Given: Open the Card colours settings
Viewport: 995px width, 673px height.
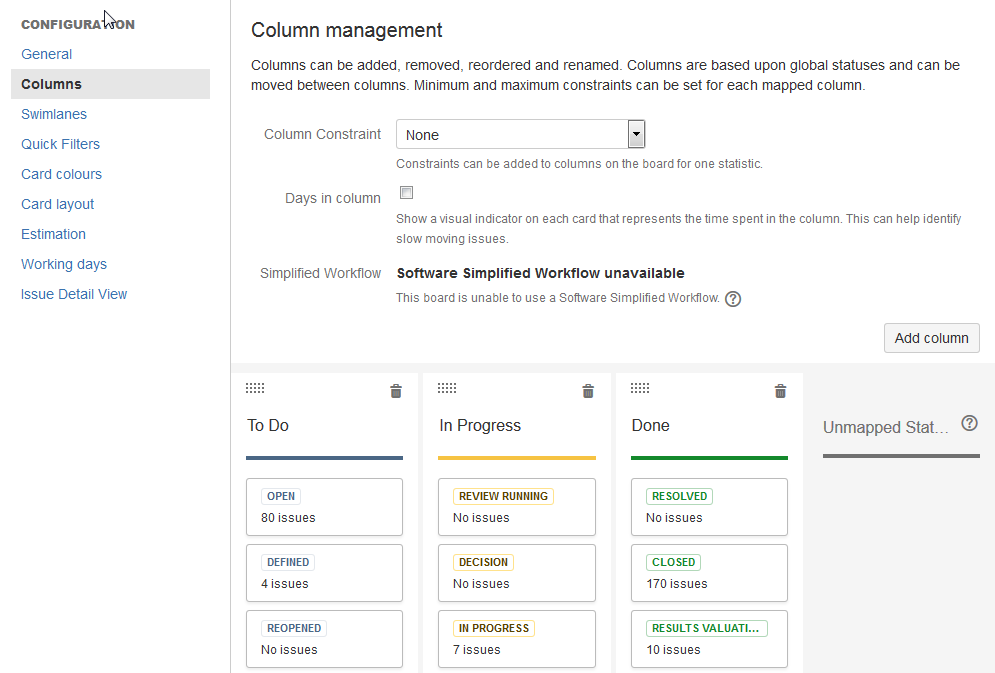Looking at the screenshot, I should pos(61,174).
